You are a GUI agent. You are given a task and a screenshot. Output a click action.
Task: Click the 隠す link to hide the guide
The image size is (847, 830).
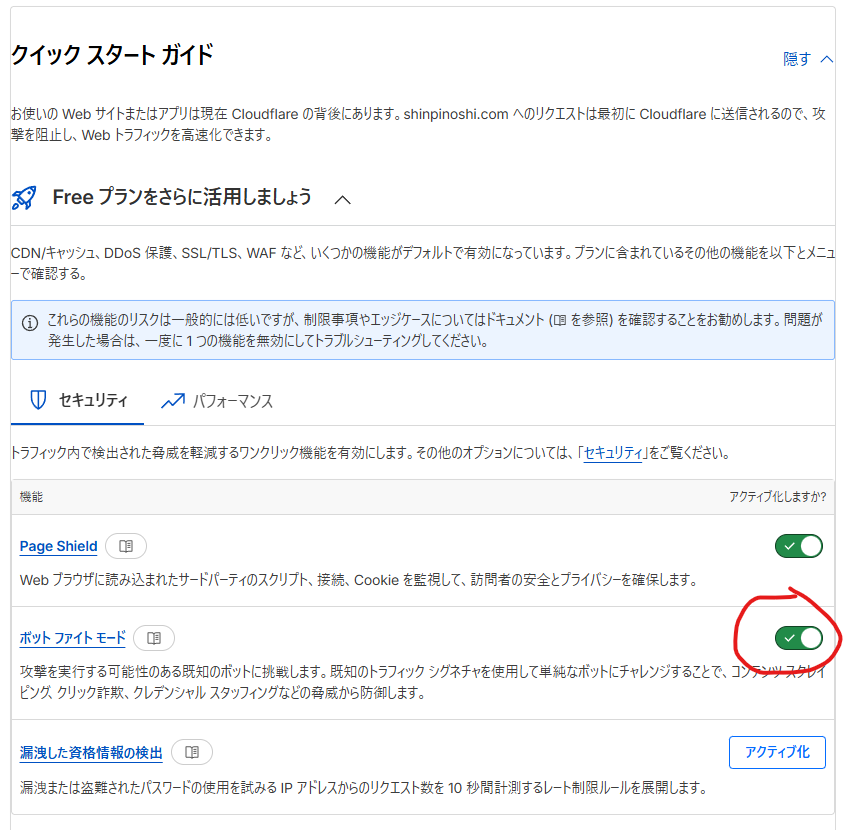[x=797, y=59]
